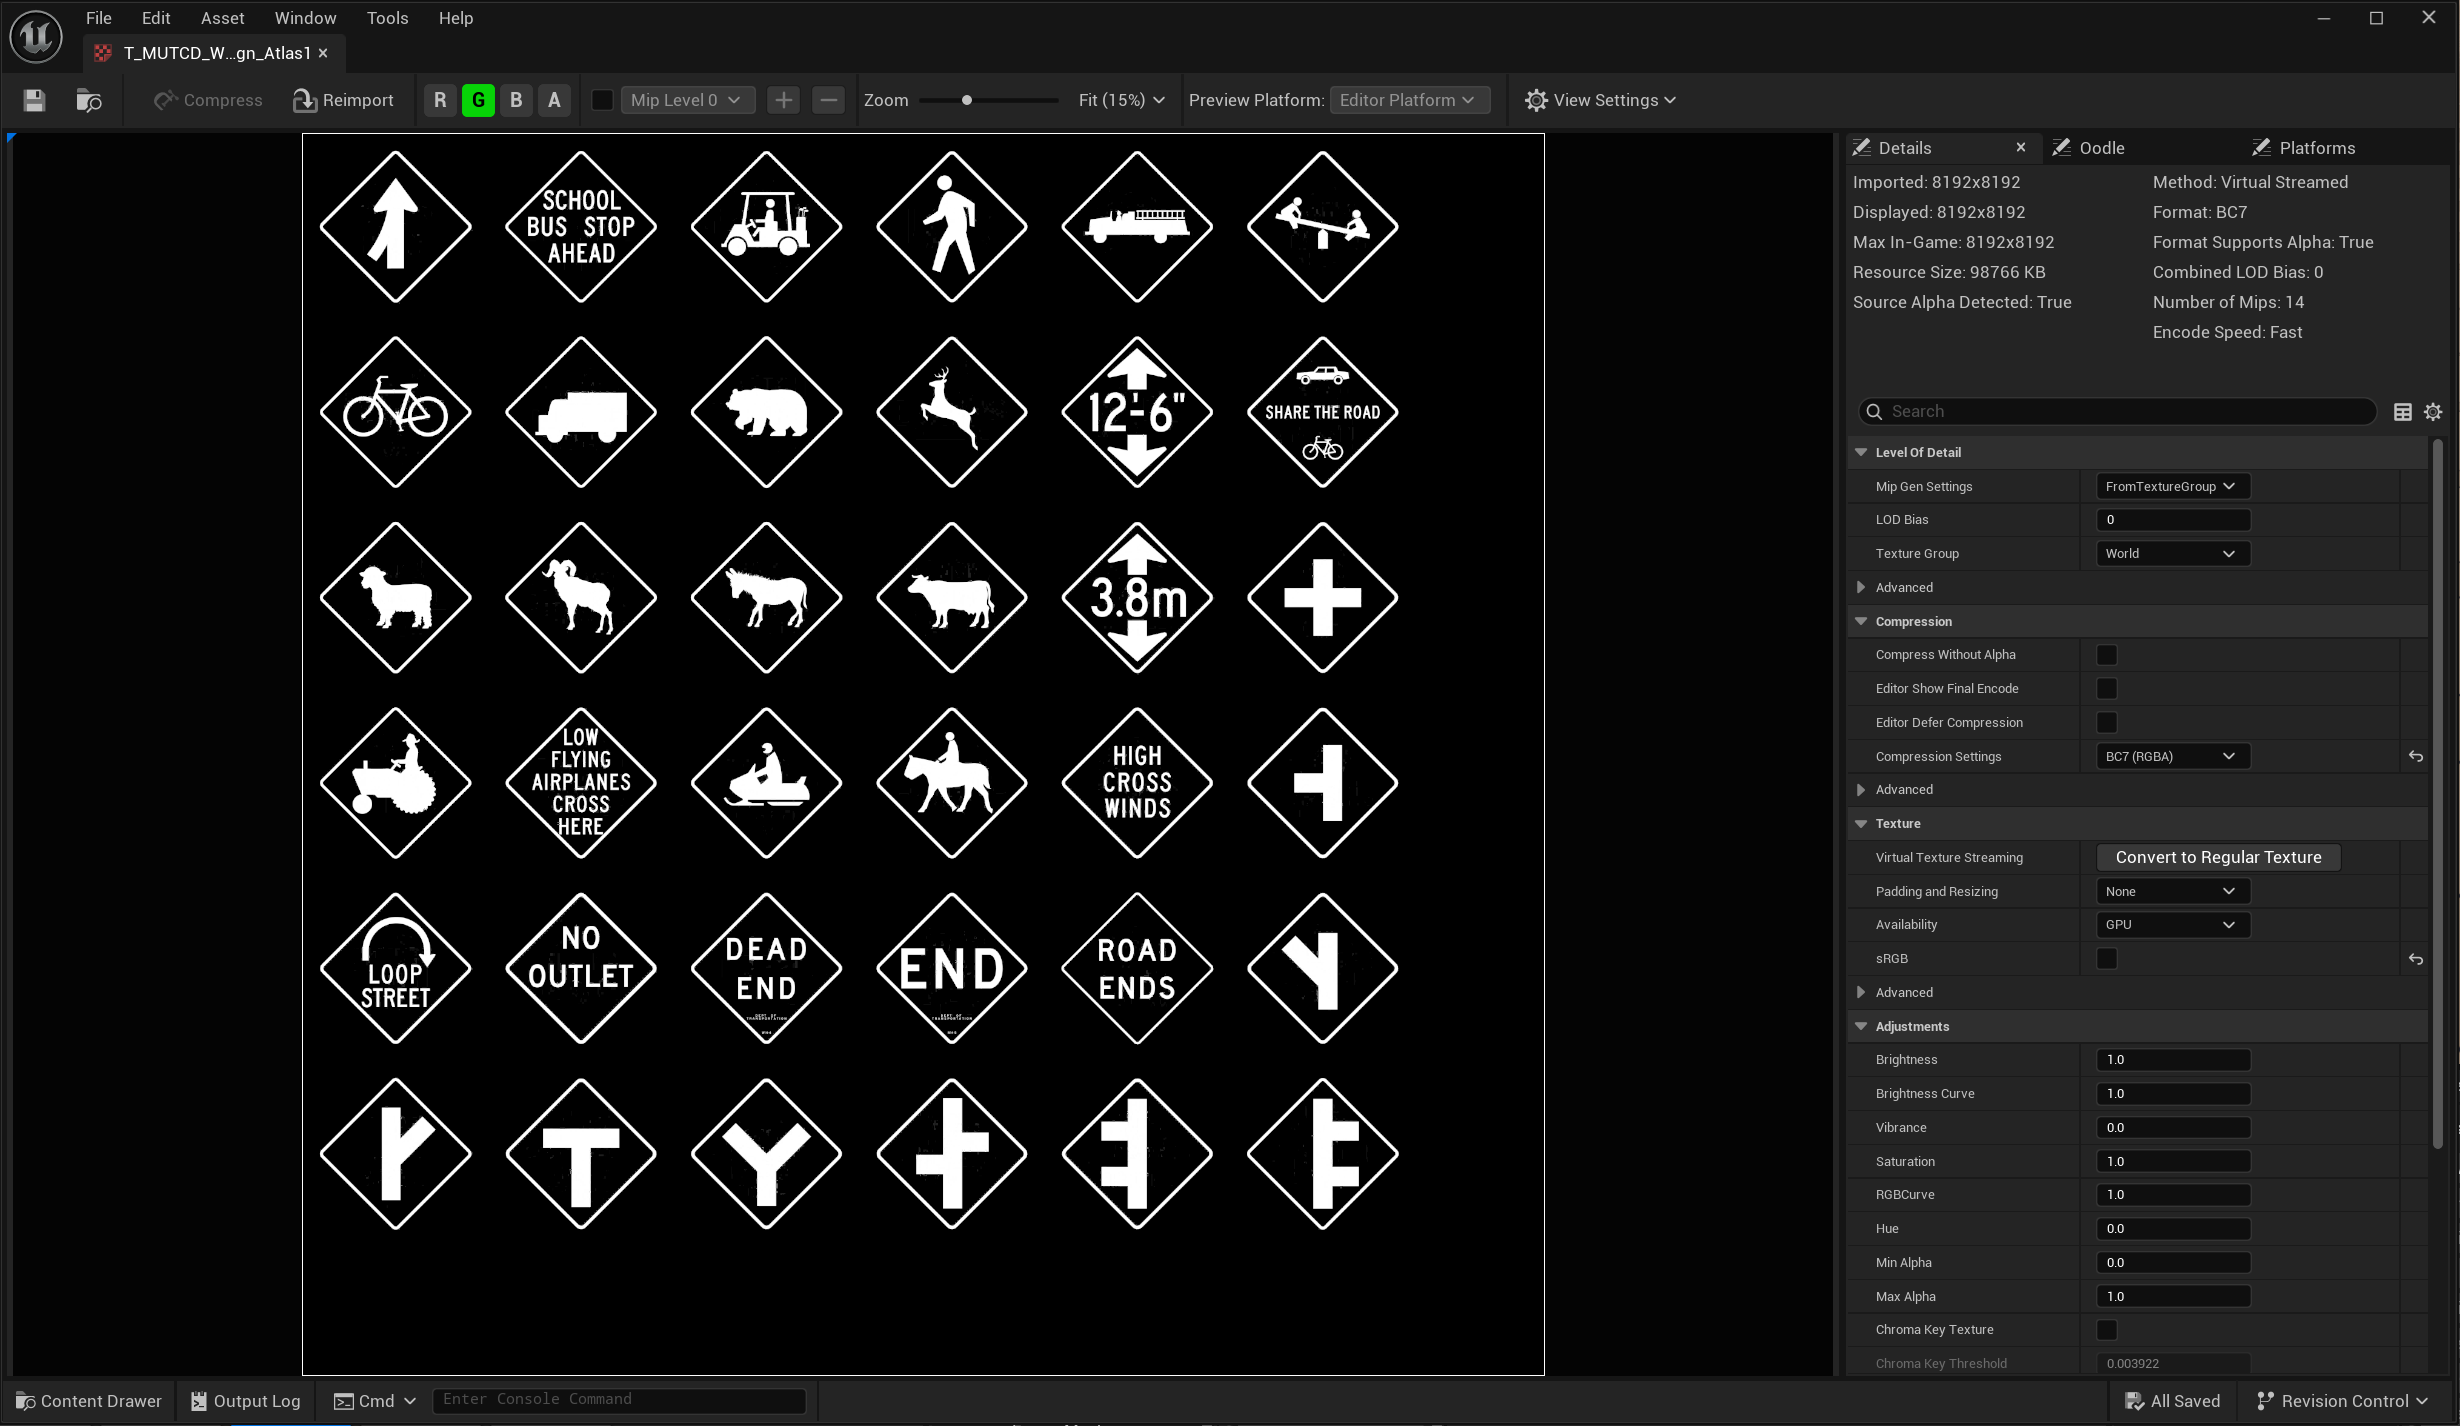Click Convert to Regular Texture button
Viewport: 2460px width, 1426px height.
[2217, 858]
